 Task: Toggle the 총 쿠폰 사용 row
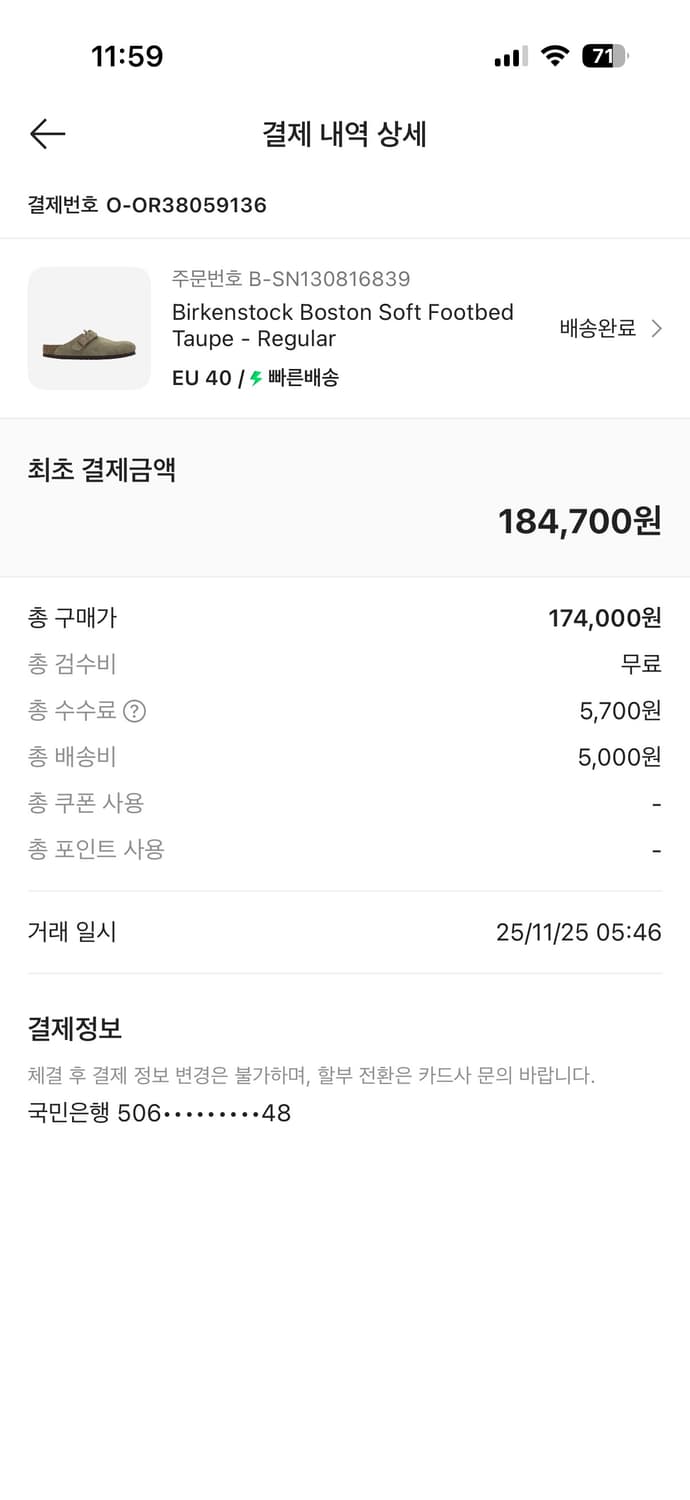coord(345,803)
